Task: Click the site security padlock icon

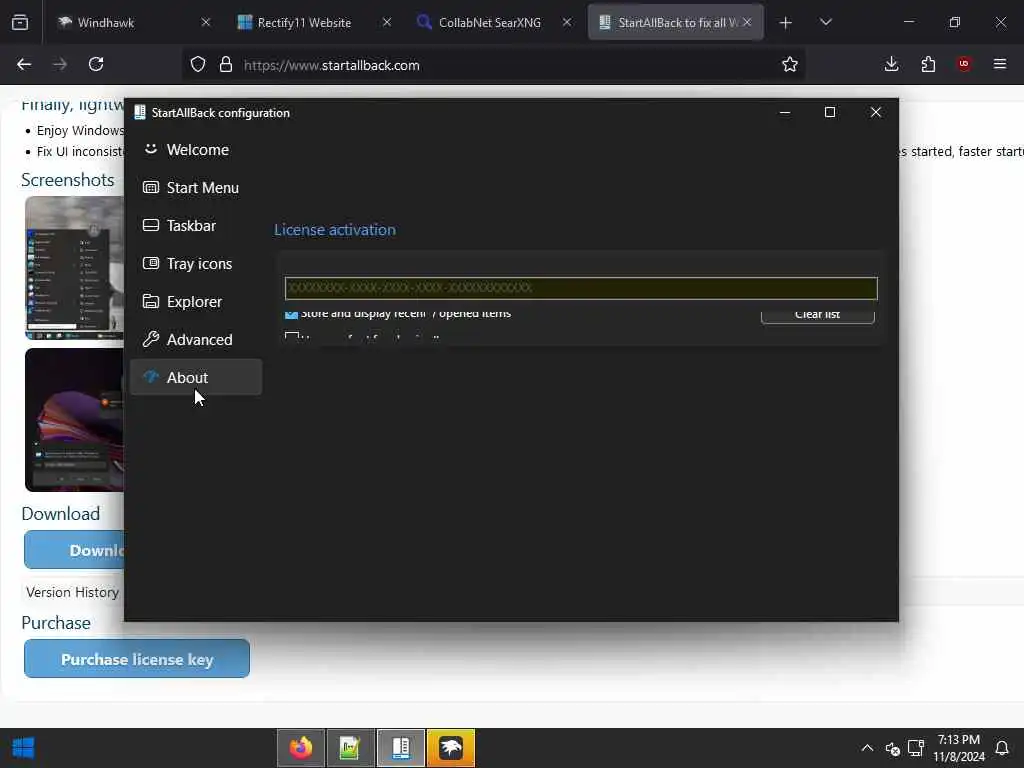Action: click(226, 64)
